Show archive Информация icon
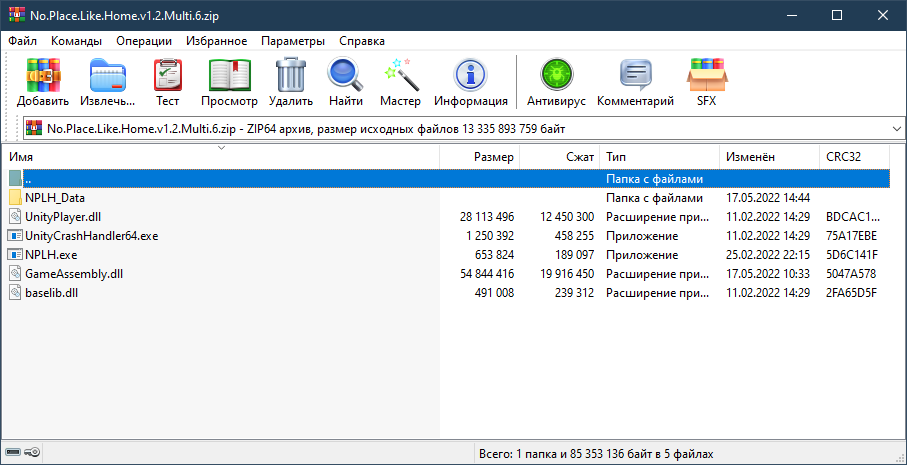Screen dimensions: 907x465 (x=470, y=82)
